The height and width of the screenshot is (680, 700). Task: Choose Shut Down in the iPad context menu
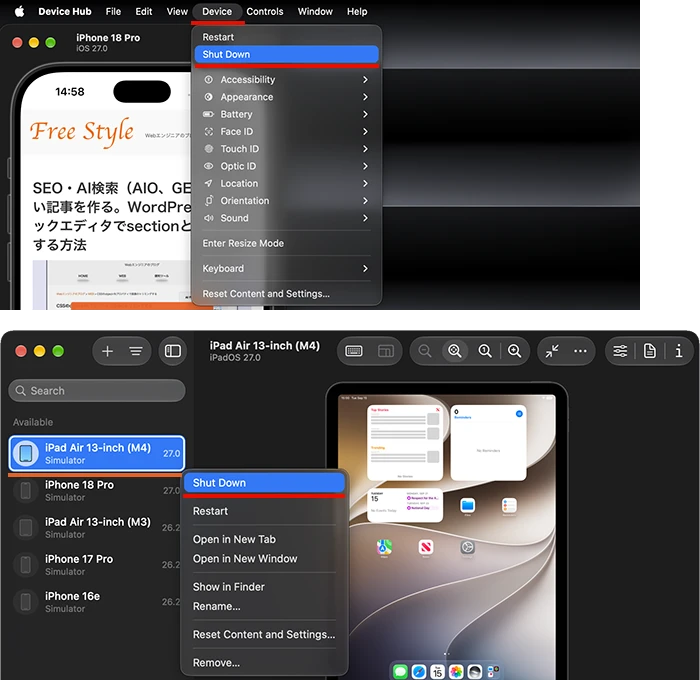[264, 483]
